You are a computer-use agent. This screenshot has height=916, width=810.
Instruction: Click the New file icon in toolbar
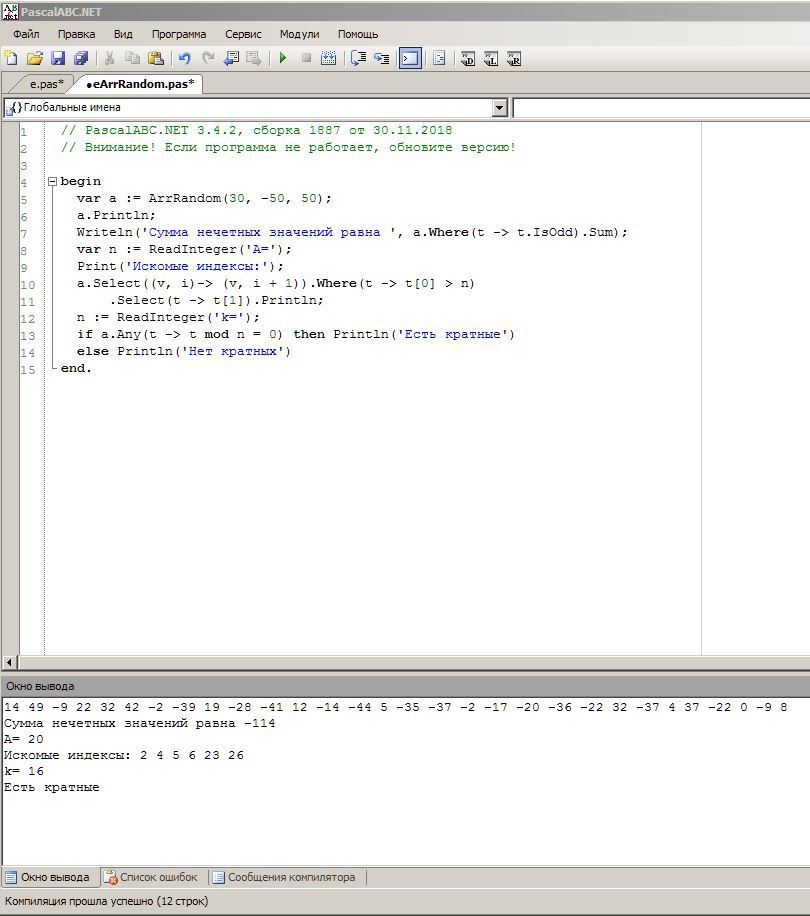point(11,59)
